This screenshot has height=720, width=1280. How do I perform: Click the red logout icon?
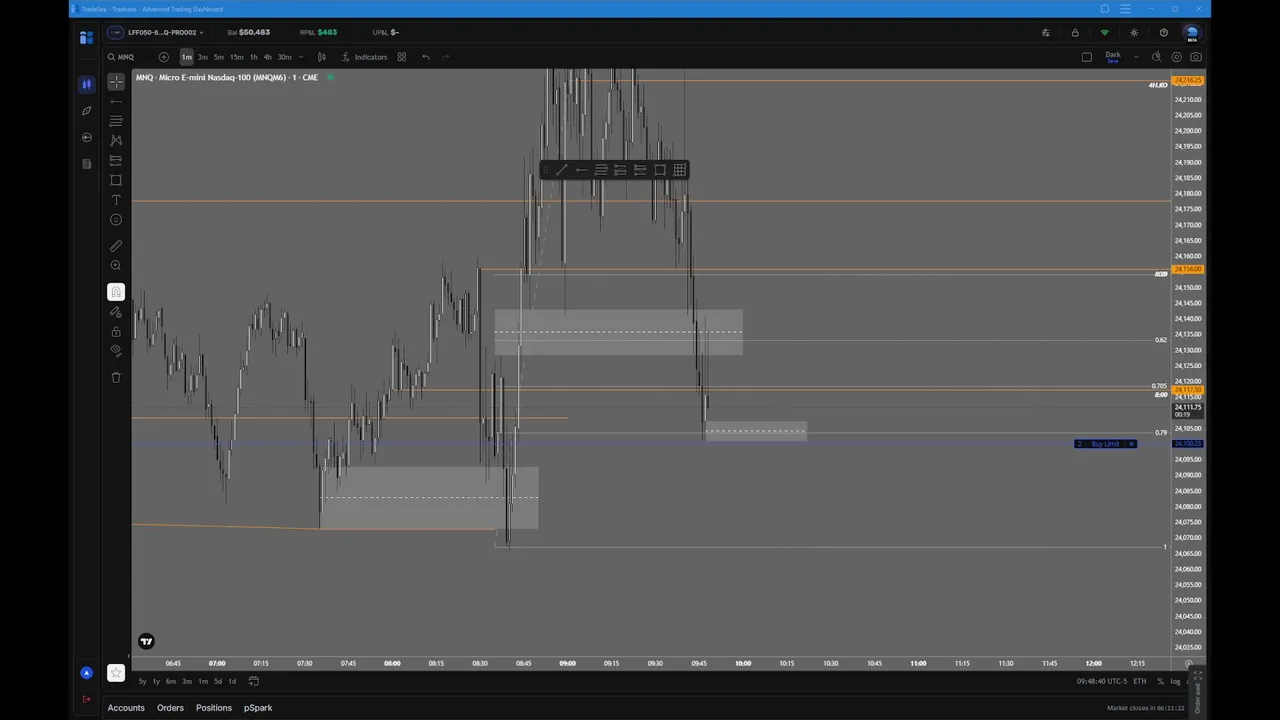click(x=86, y=699)
